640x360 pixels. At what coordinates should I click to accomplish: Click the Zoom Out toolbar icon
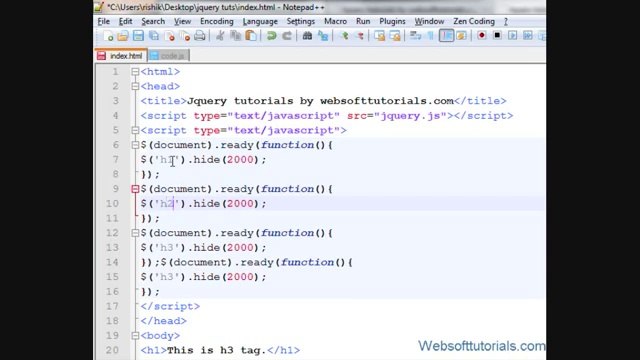click(360, 36)
